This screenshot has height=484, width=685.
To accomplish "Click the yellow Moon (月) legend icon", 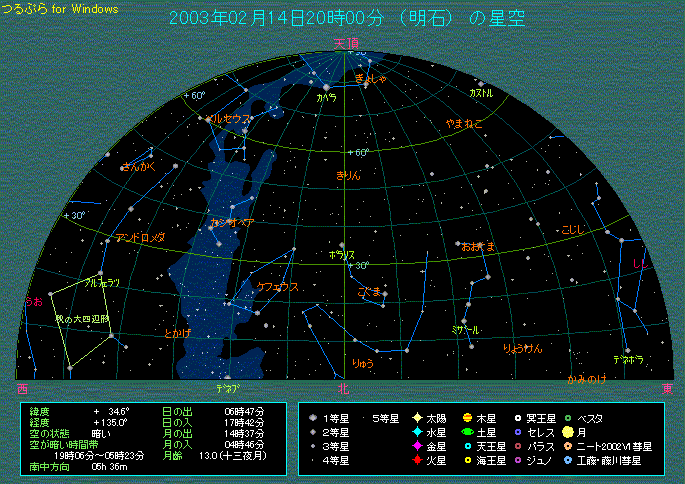I will 567,432.
